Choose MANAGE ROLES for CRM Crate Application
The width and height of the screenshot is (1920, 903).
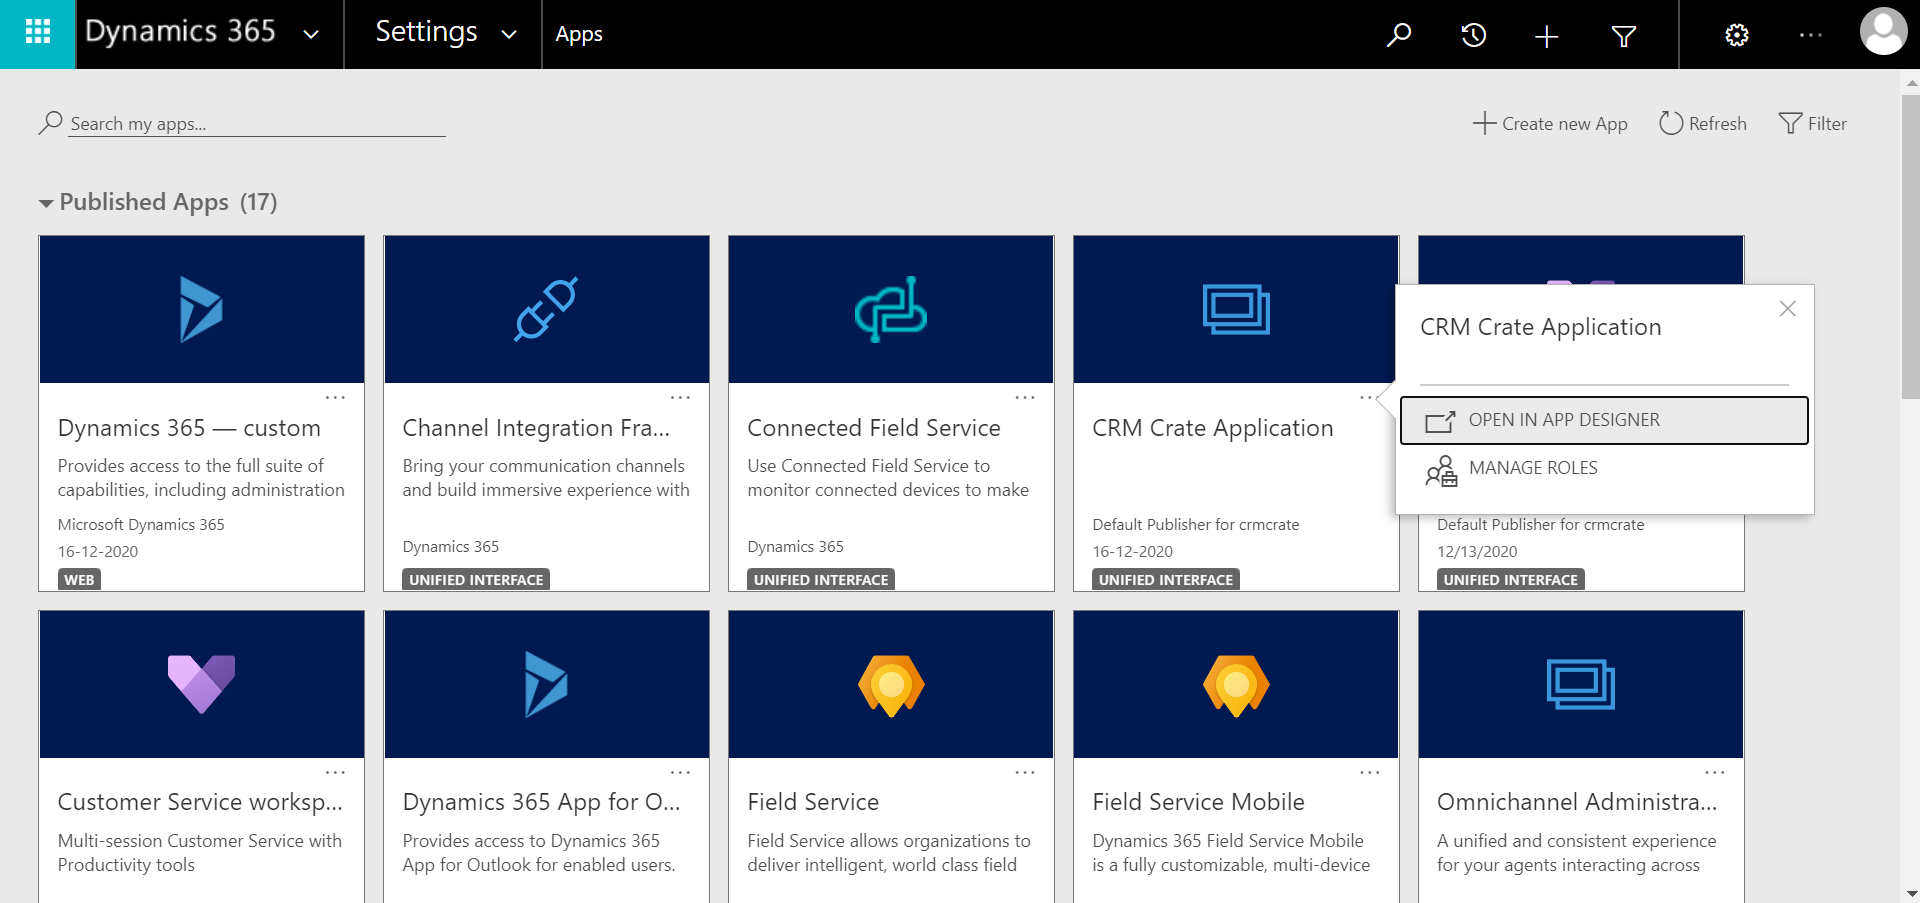click(x=1533, y=468)
